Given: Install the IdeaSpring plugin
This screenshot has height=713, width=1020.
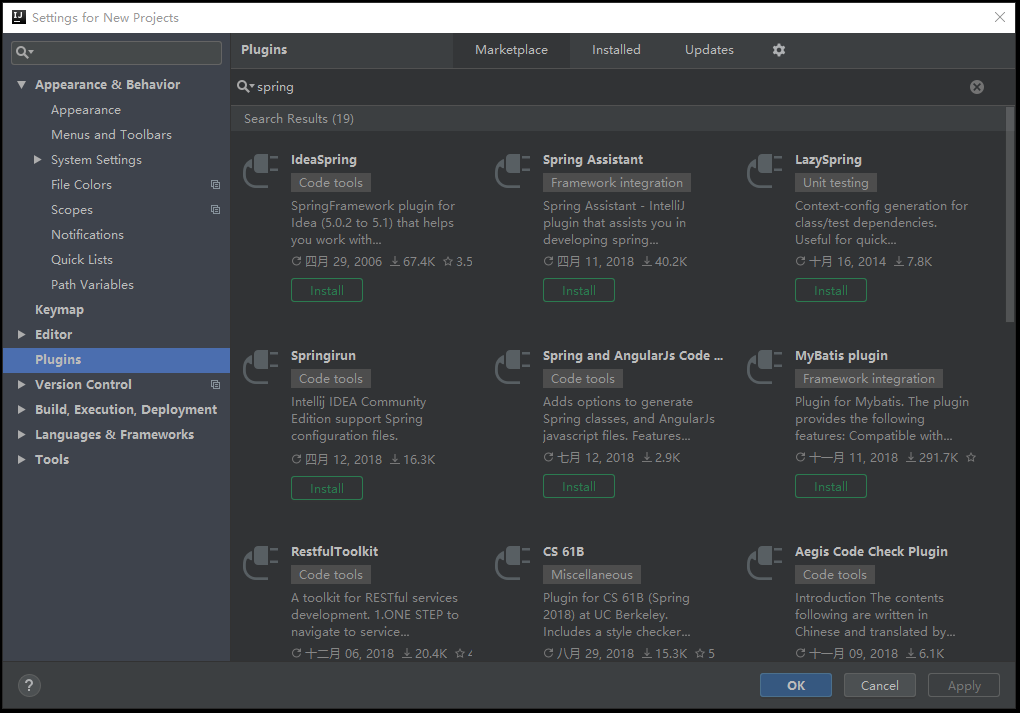Looking at the screenshot, I should 327,290.
